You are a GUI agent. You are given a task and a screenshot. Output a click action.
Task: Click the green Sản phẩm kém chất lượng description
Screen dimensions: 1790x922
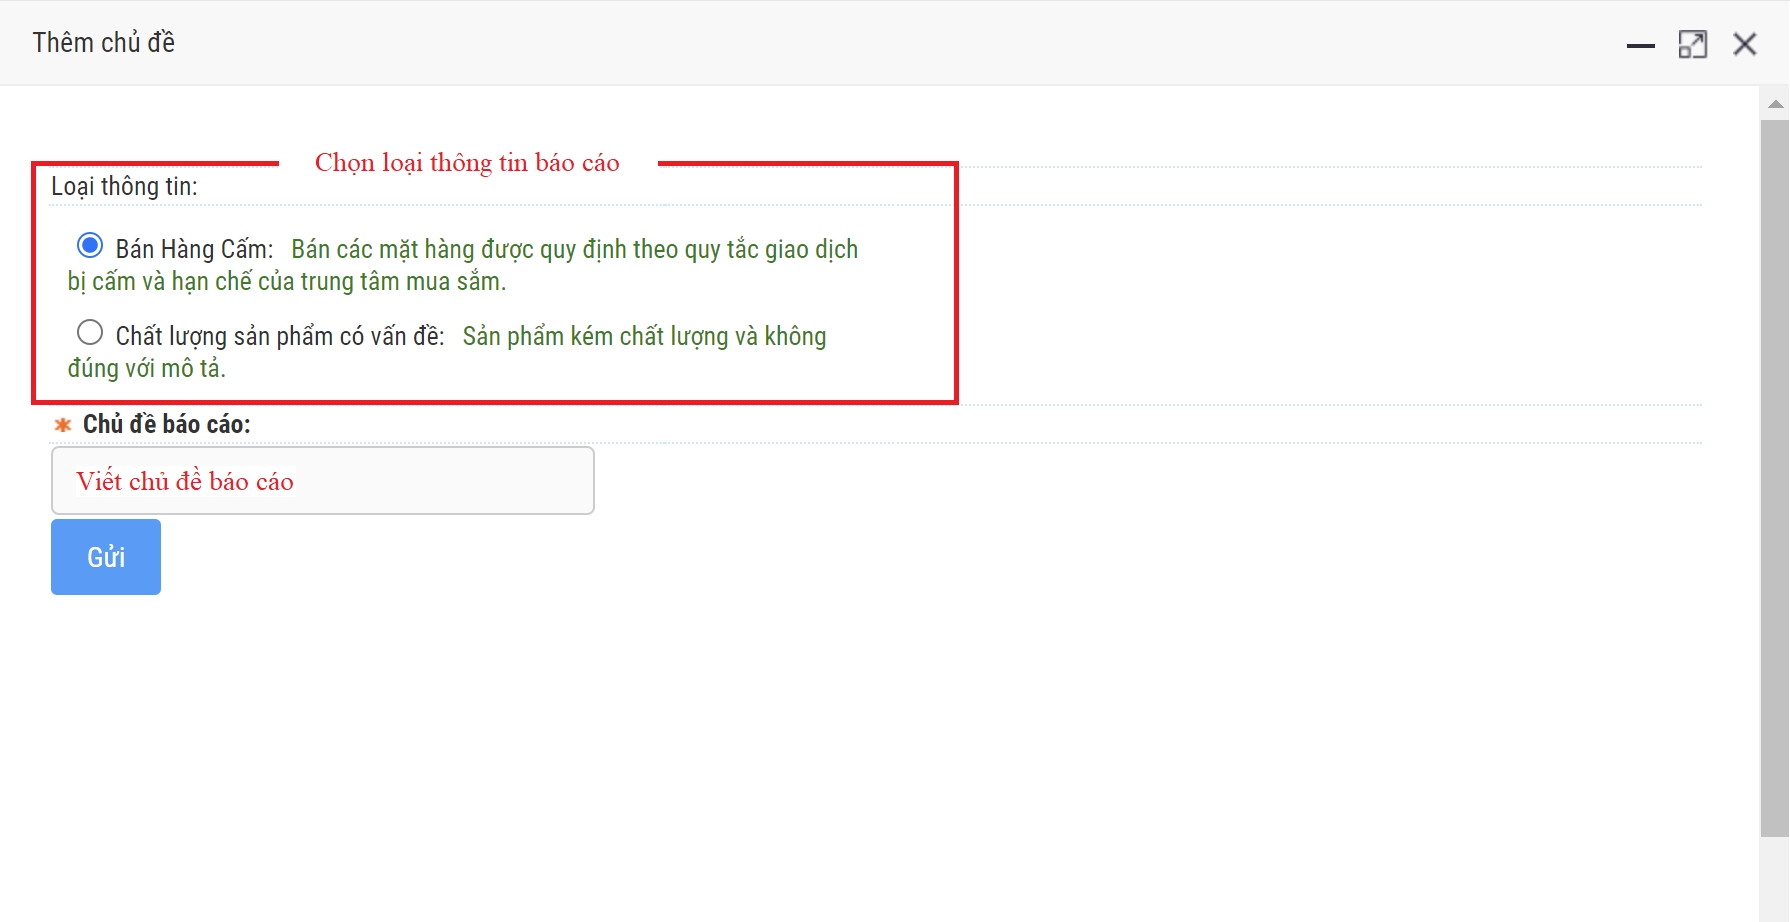coord(644,336)
